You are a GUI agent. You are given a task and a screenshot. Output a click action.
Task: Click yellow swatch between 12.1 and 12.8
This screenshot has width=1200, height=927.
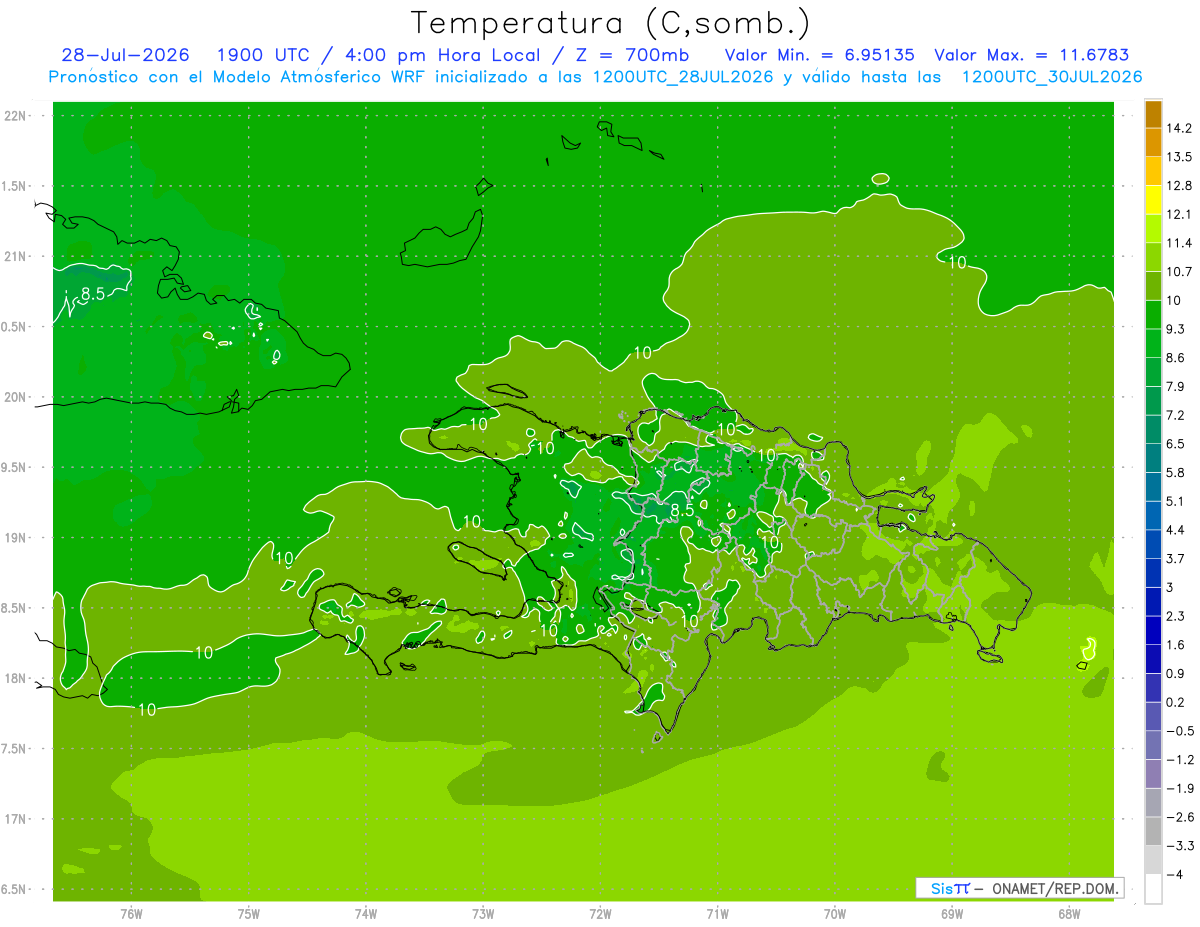coord(1153,200)
